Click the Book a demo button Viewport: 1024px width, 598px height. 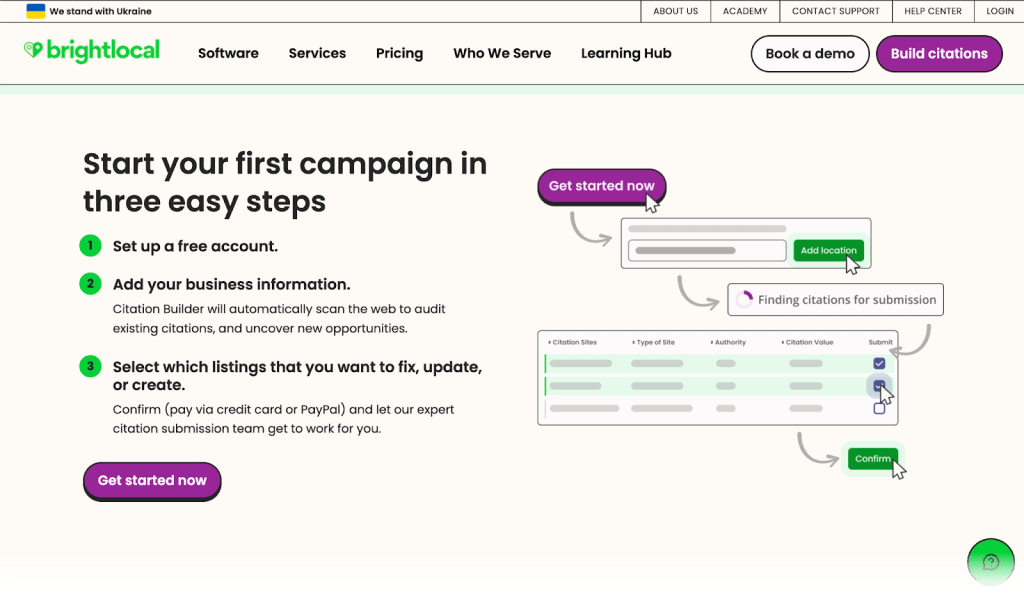[x=810, y=54]
